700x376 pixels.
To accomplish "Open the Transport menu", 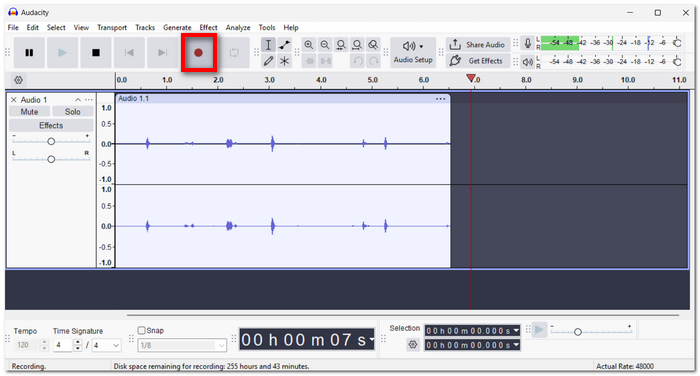I will (112, 28).
